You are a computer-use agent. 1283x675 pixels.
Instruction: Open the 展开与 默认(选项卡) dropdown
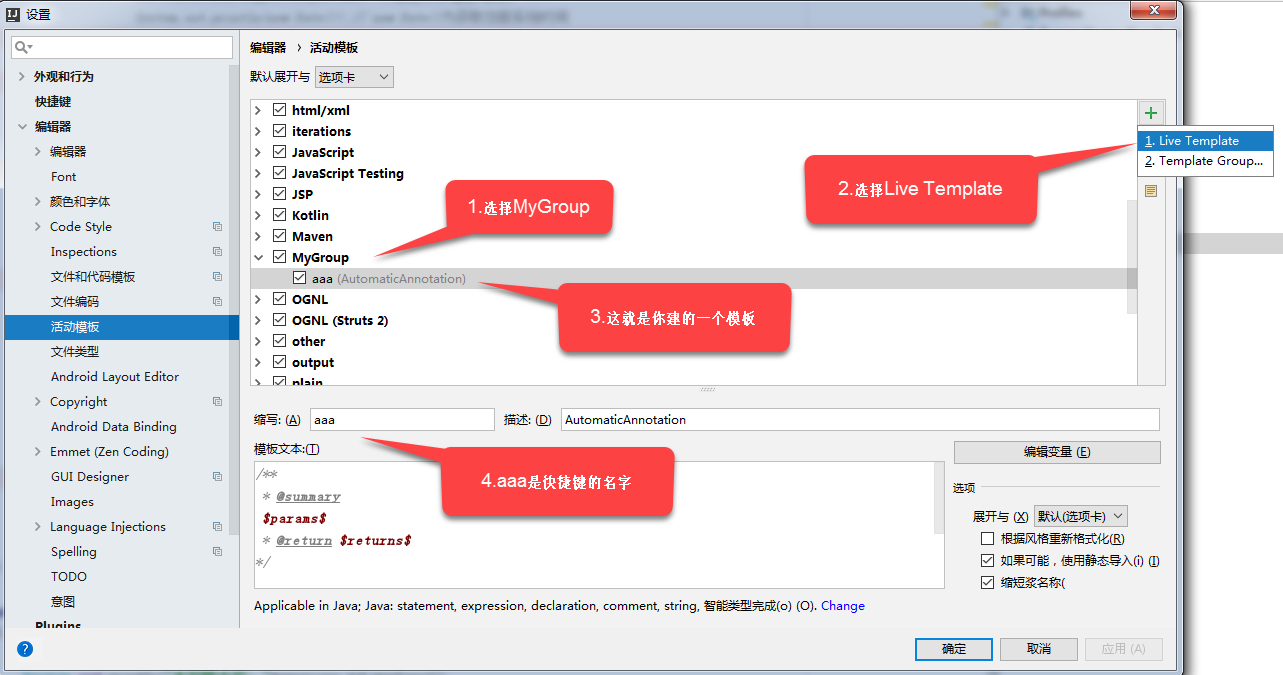(1081, 517)
